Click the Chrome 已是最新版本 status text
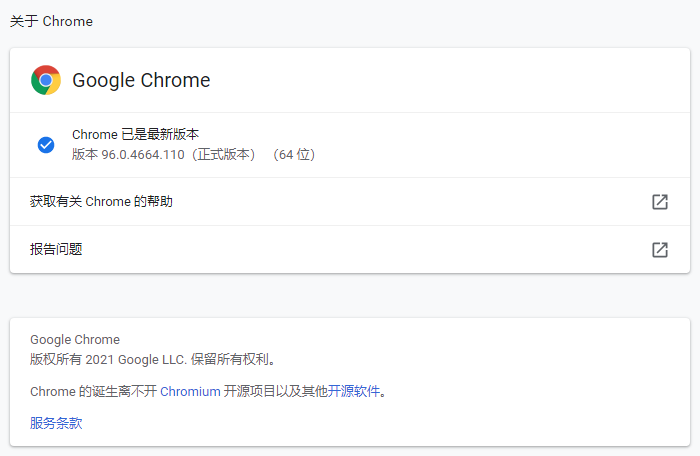700x456 pixels. click(x=135, y=135)
